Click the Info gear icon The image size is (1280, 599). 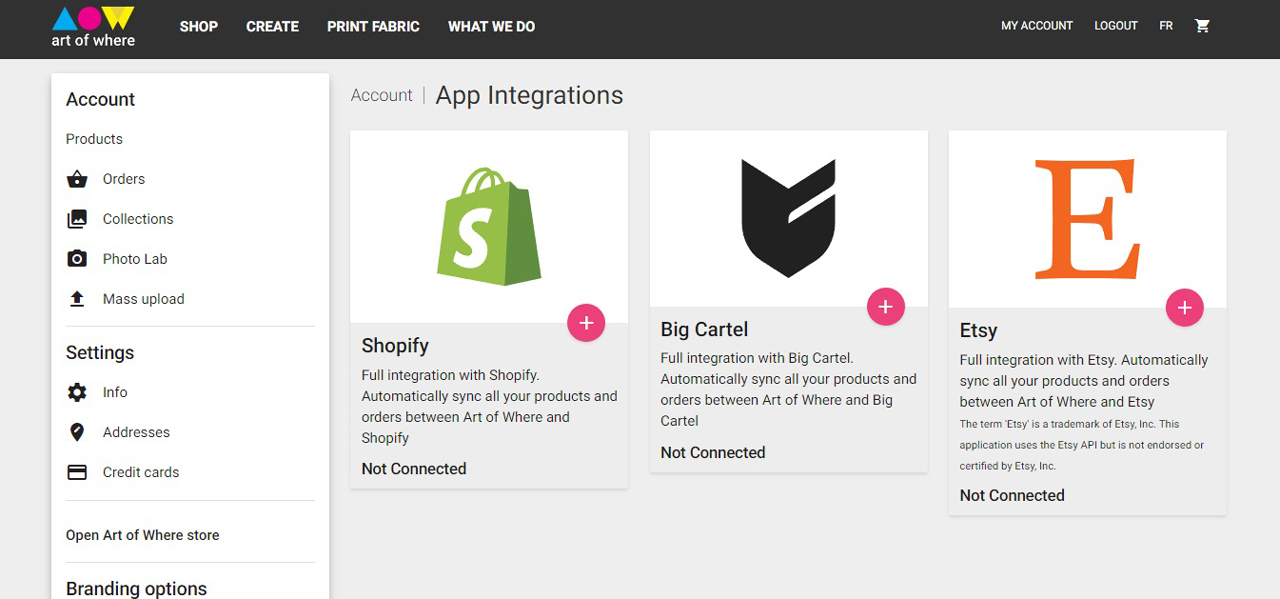pos(77,392)
